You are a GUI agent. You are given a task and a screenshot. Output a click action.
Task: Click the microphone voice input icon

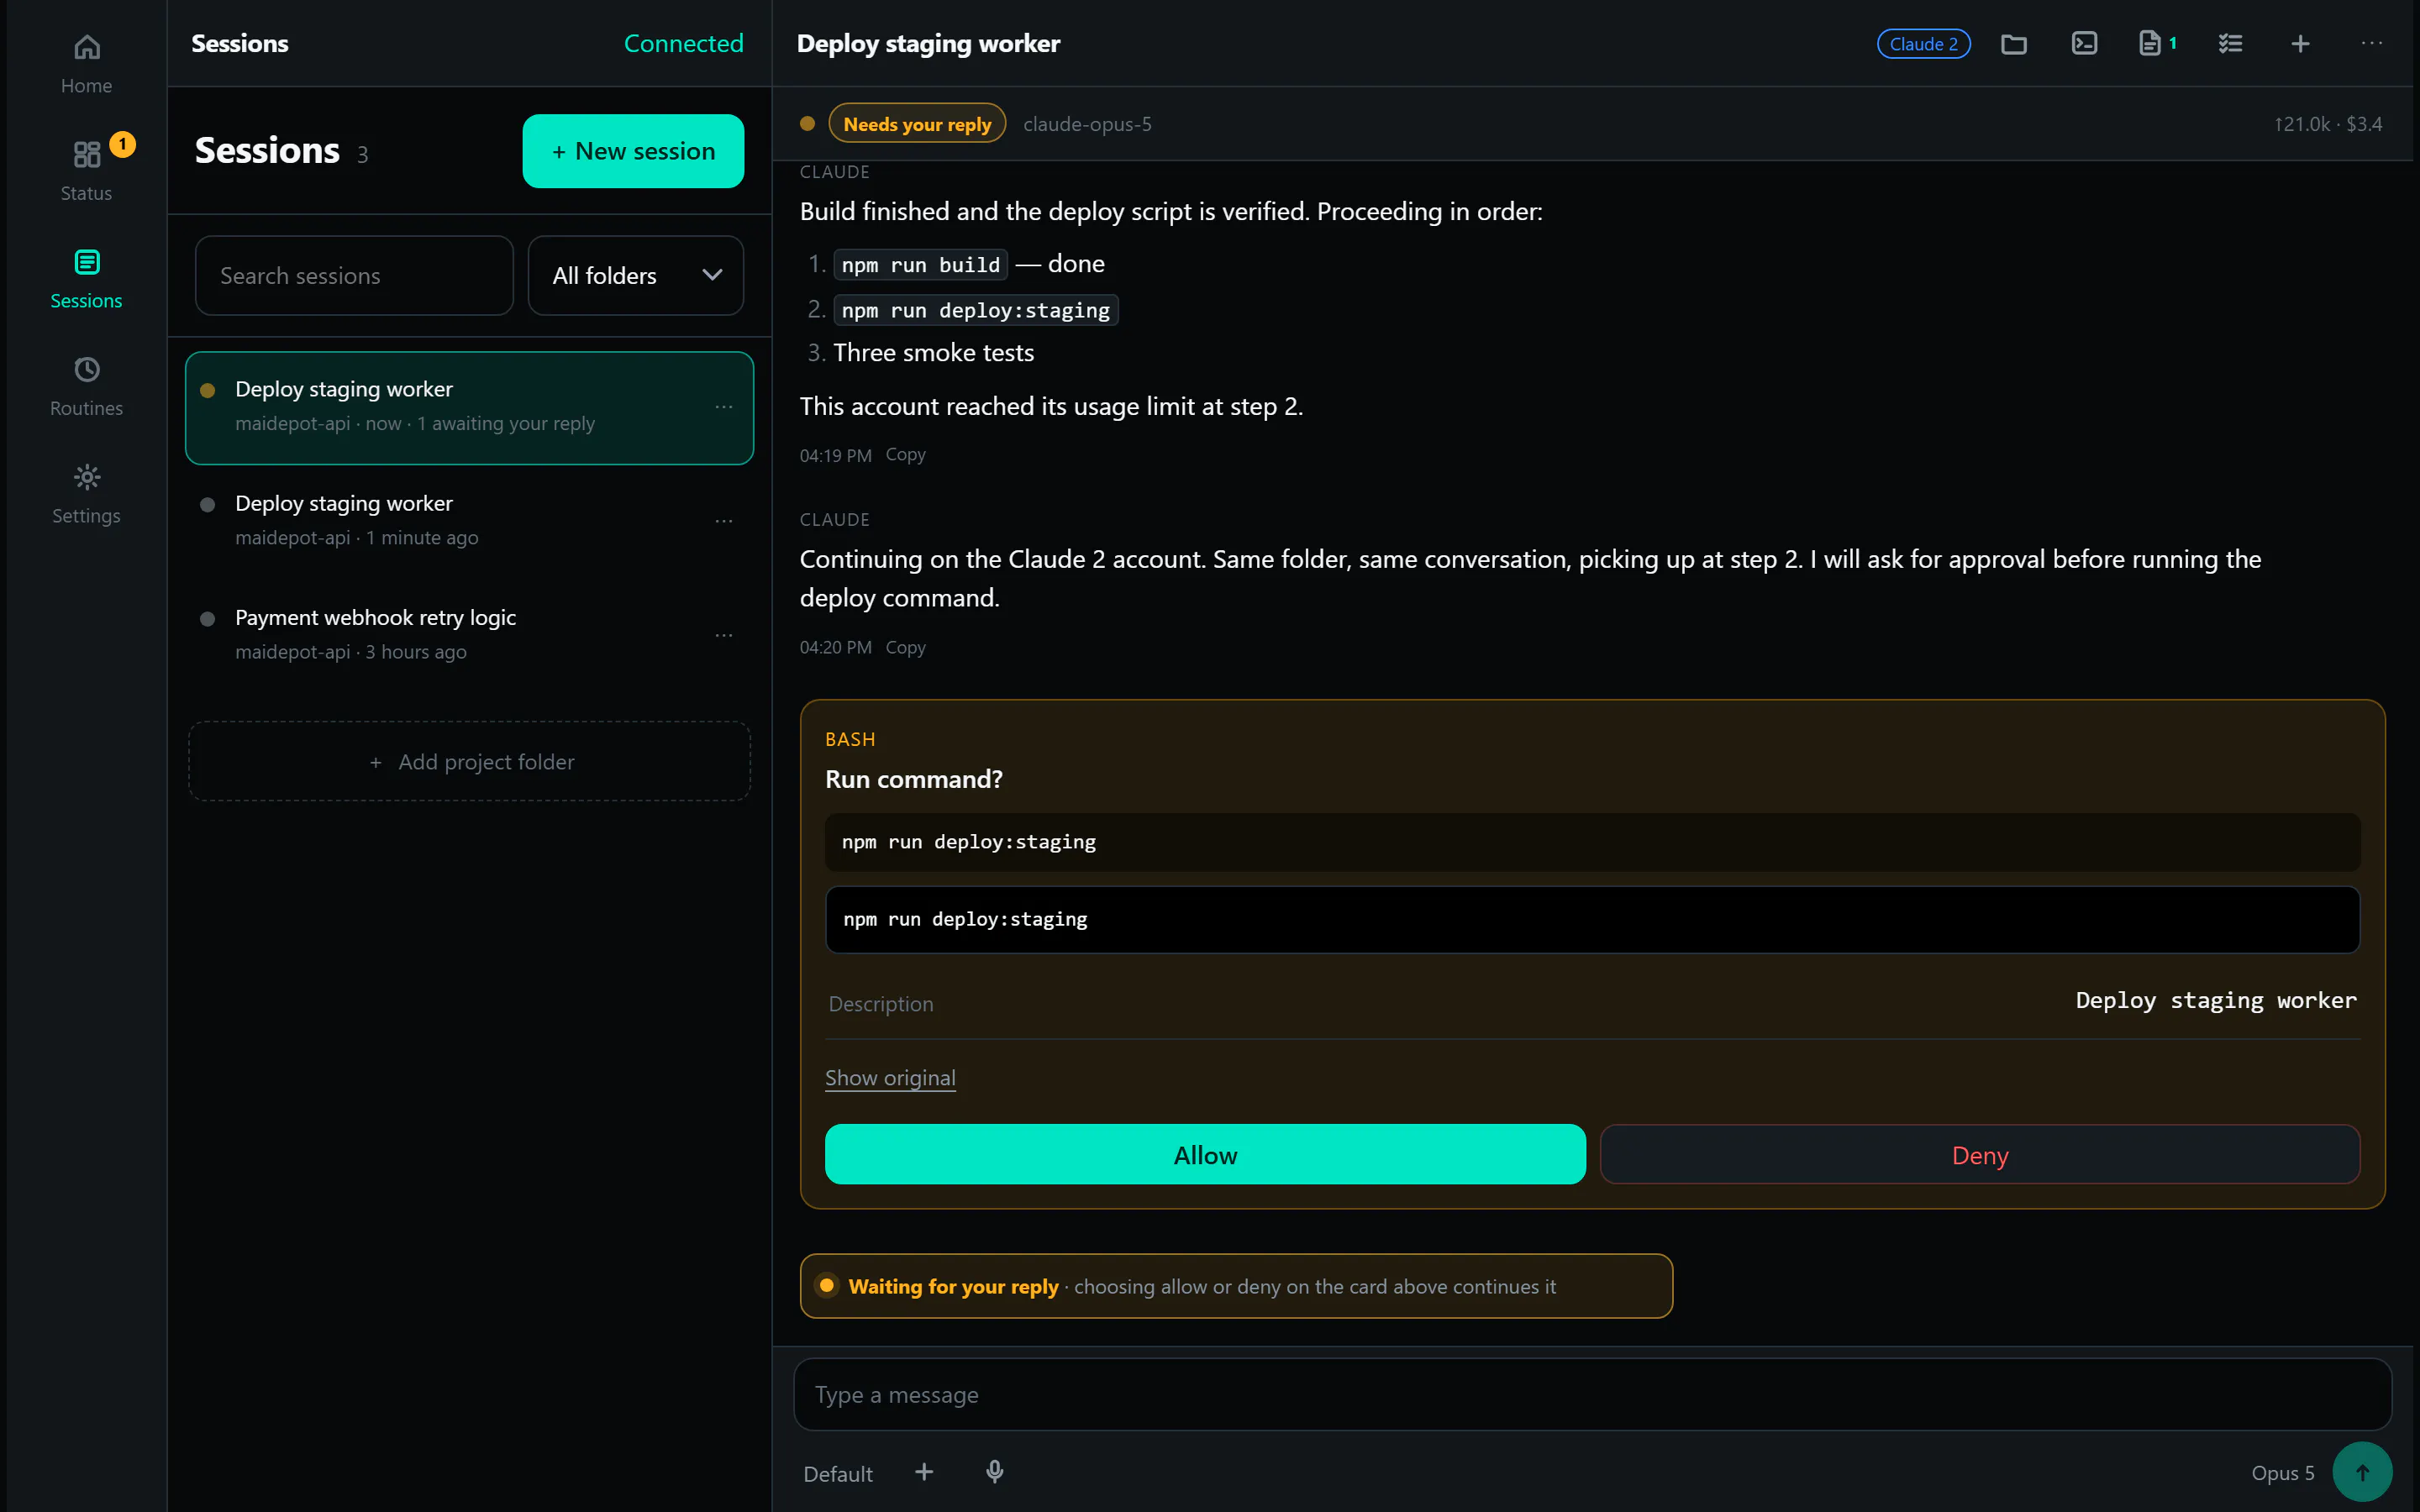tap(994, 1472)
